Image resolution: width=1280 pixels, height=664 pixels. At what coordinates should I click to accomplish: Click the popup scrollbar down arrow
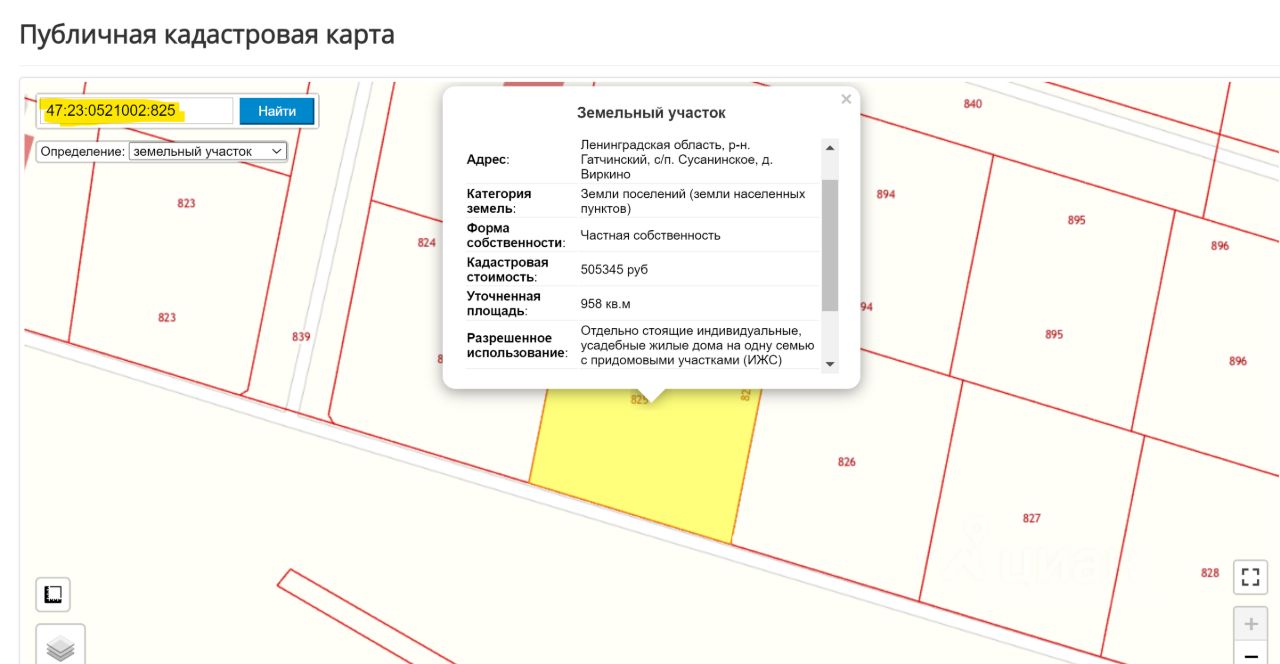pos(830,363)
